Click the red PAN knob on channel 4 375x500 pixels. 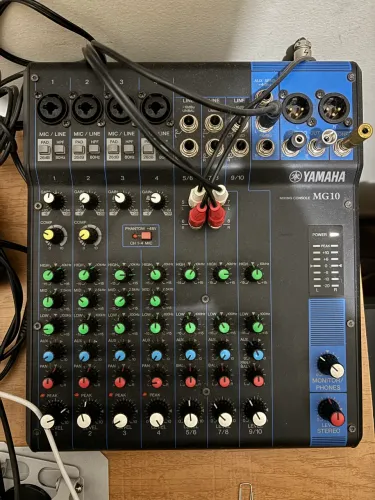pos(157,381)
